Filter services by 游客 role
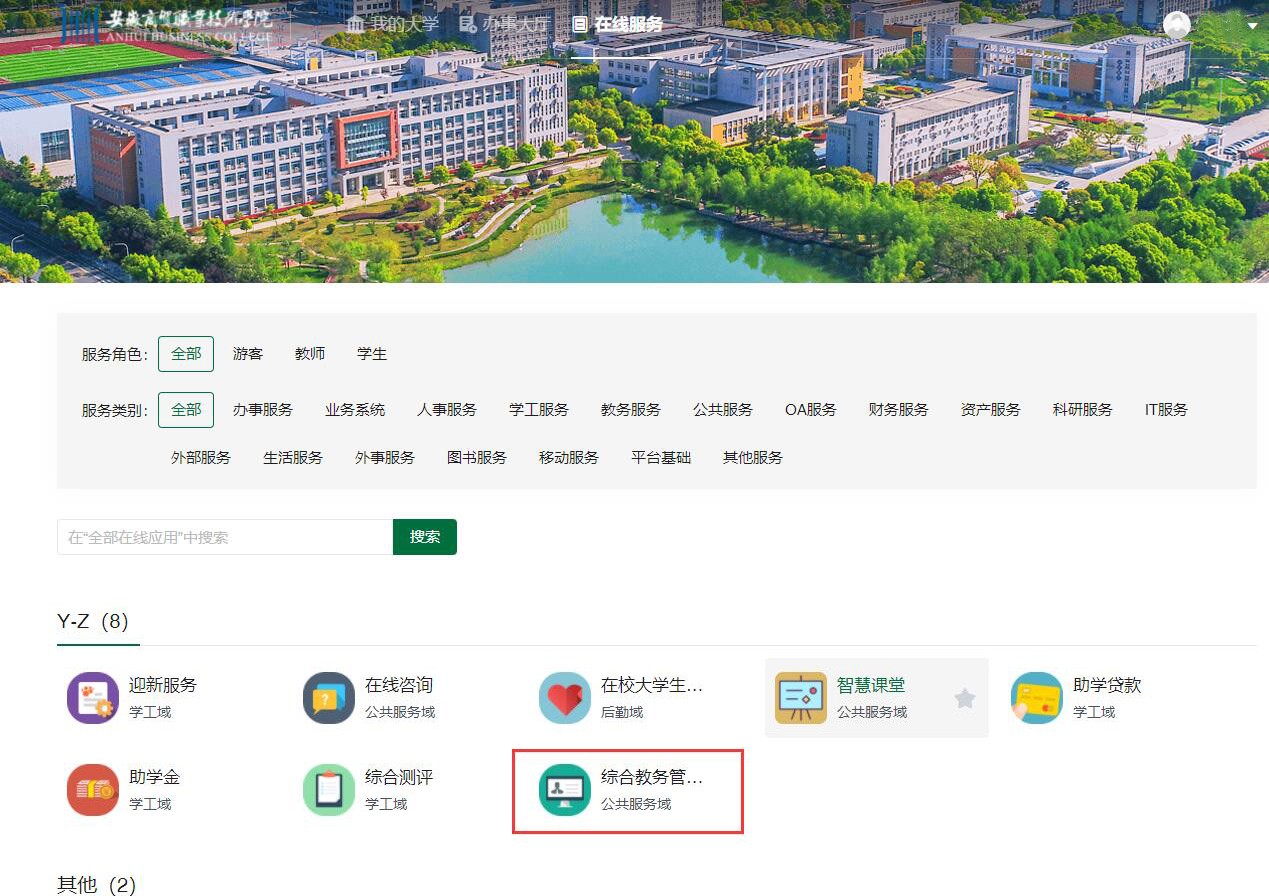This screenshot has height=896, width=1269. tap(247, 353)
